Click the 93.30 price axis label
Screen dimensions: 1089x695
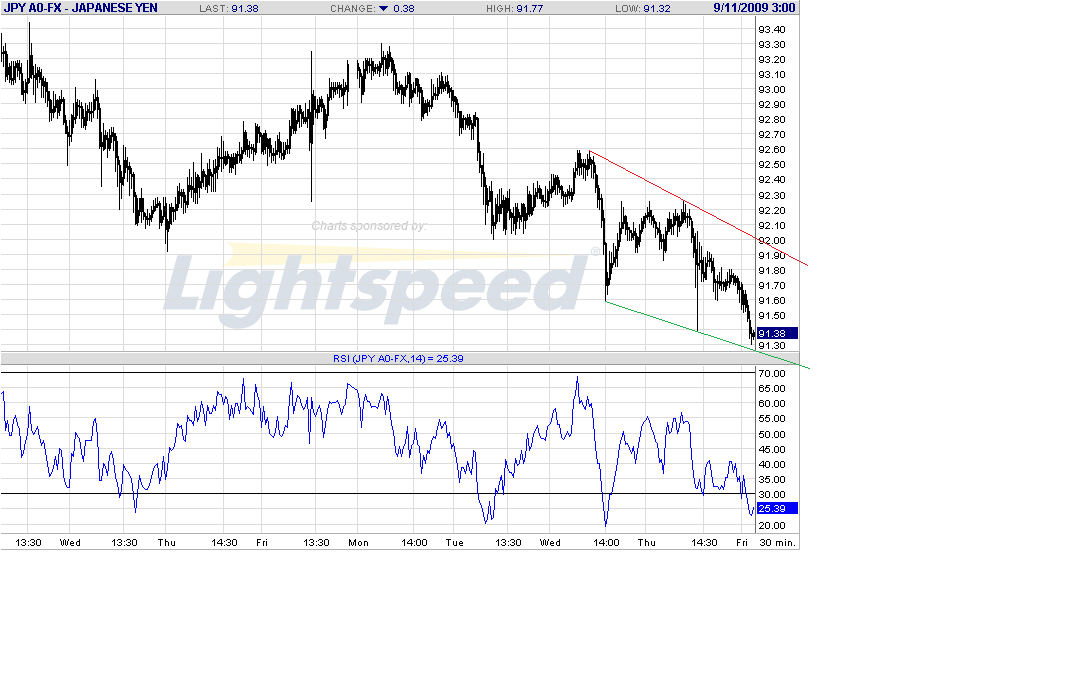click(772, 44)
